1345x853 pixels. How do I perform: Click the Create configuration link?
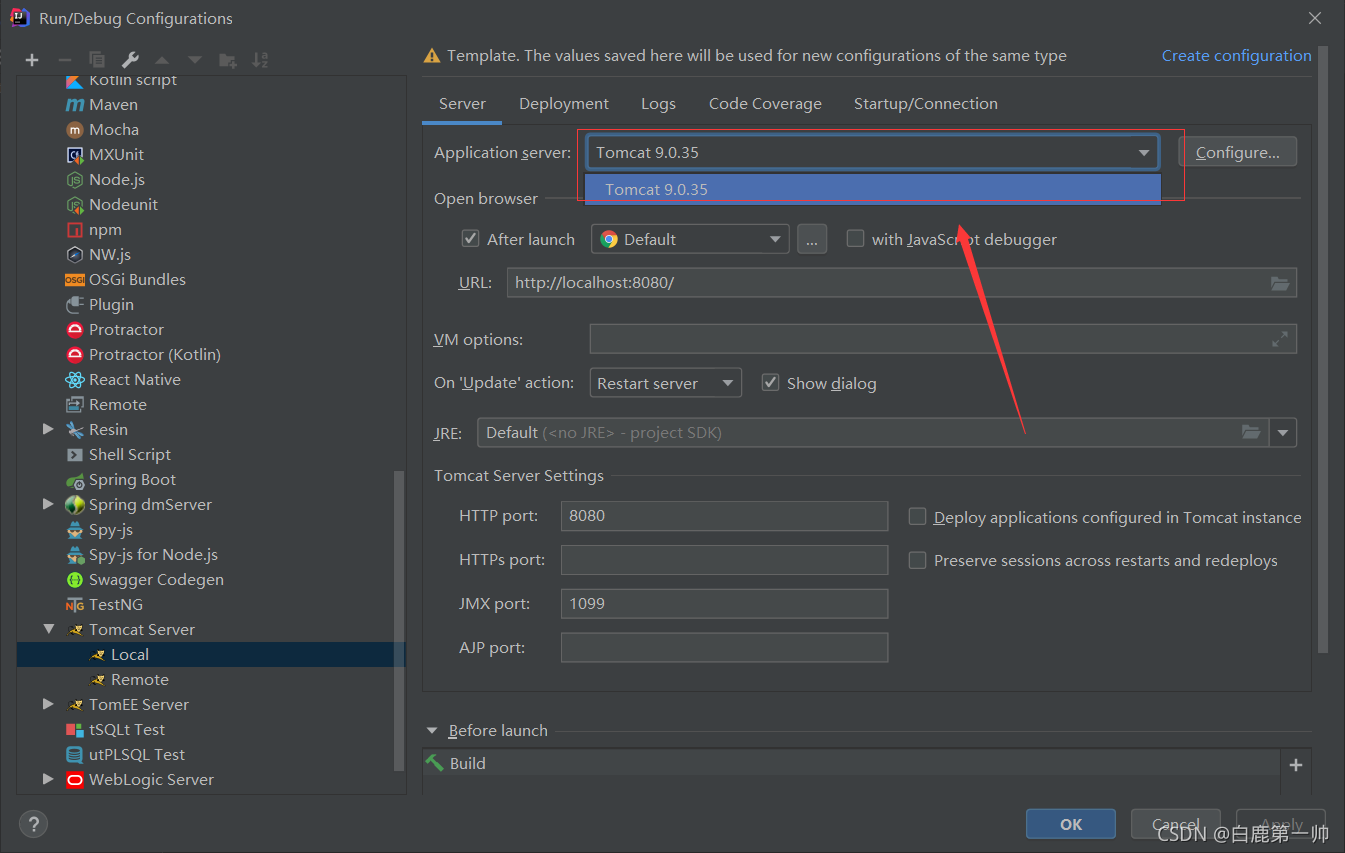1236,56
